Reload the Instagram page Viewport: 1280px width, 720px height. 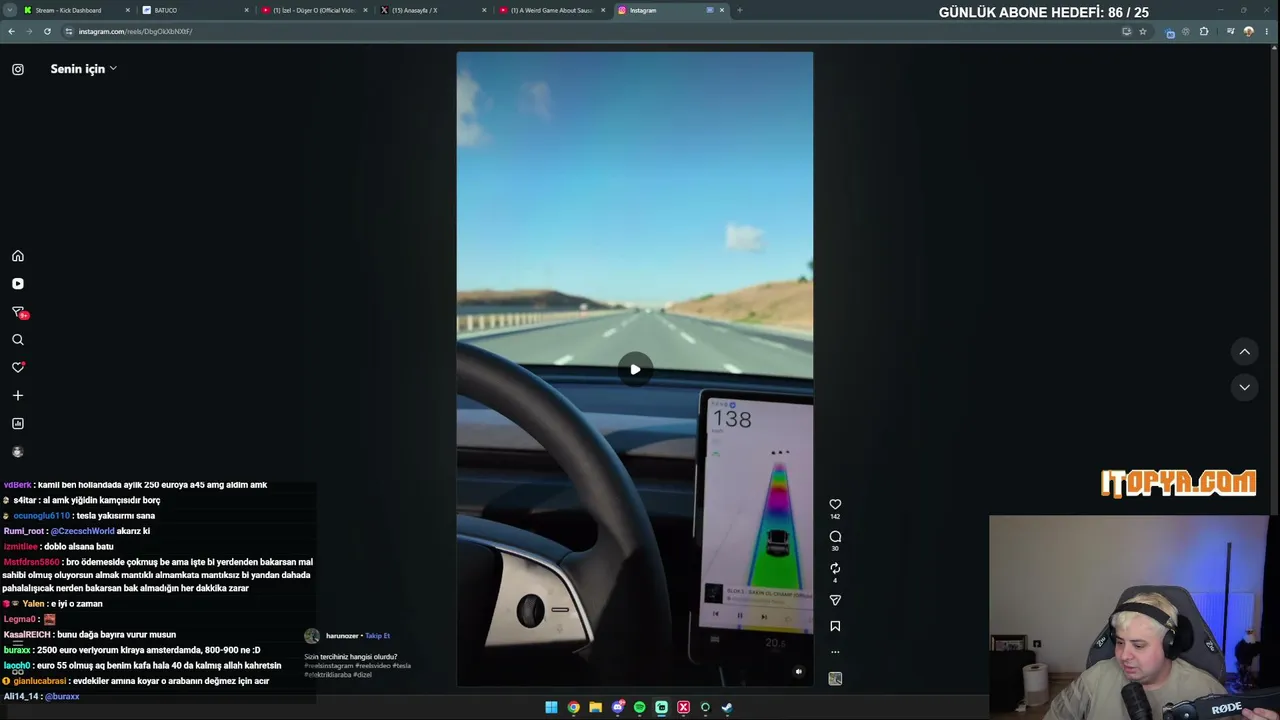click(x=47, y=31)
